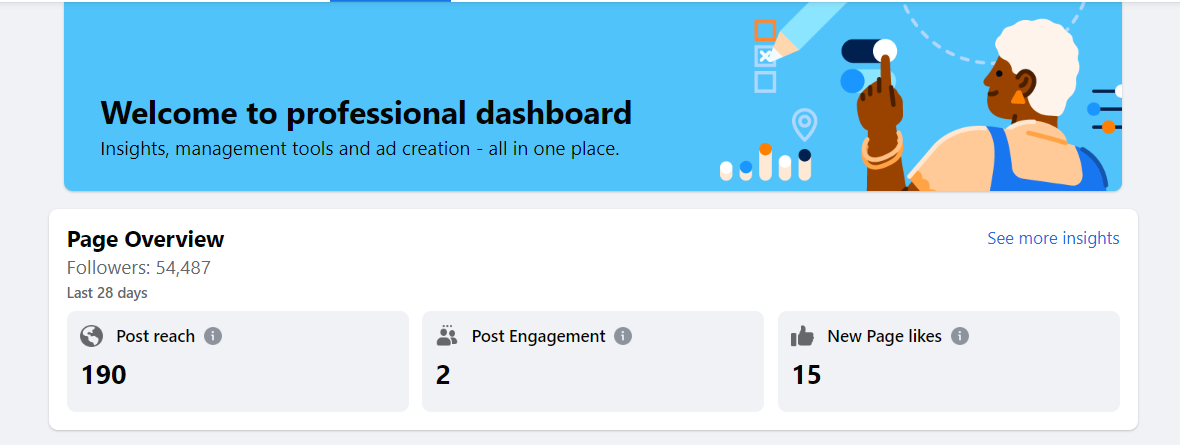Click the info icon next to Post reach

(213, 336)
